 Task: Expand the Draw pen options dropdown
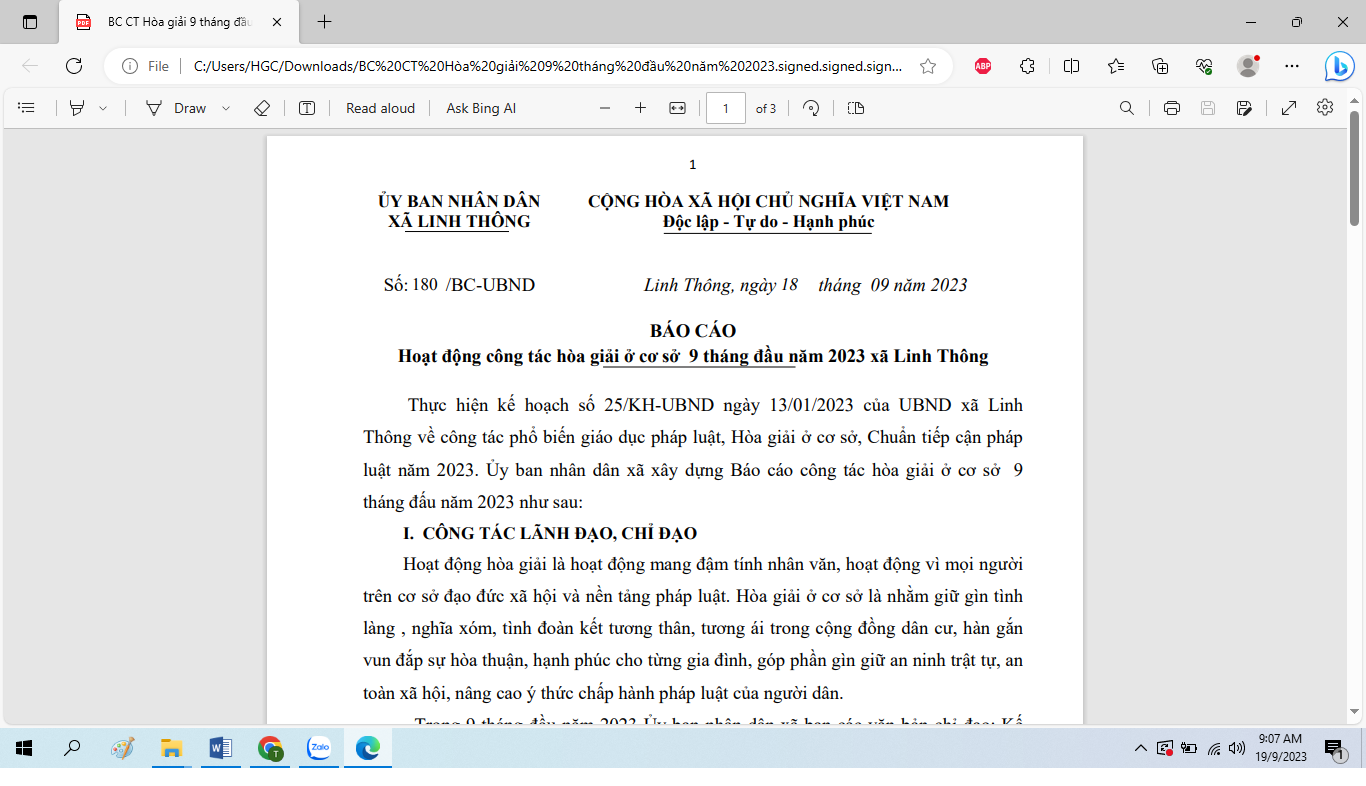pyautogui.click(x=226, y=108)
